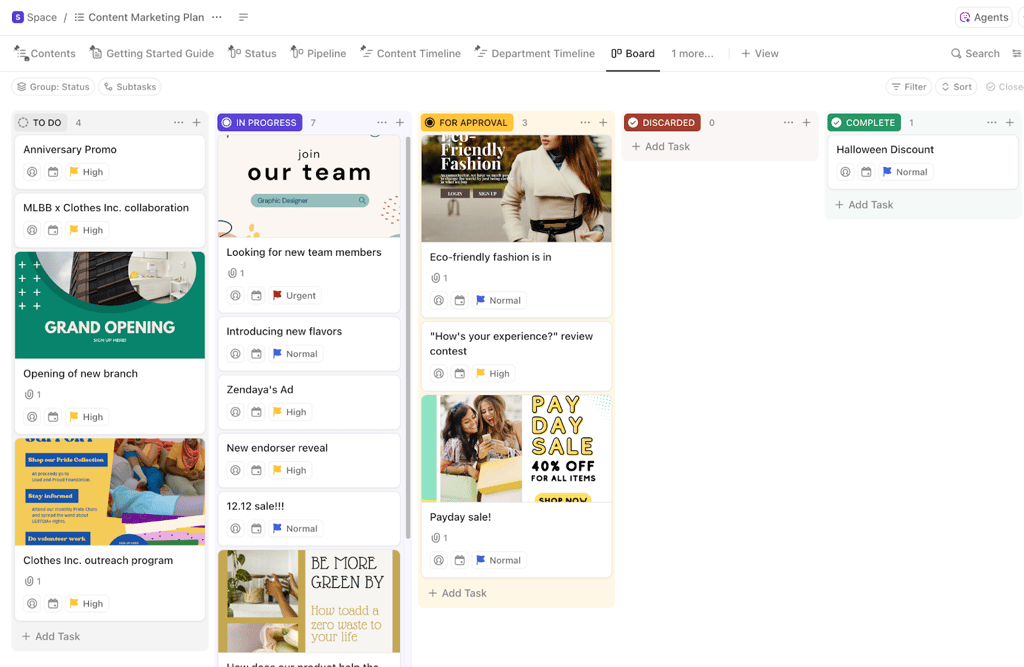Click the TO DO status label
The image size is (1024, 667).
pyautogui.click(x=40, y=123)
